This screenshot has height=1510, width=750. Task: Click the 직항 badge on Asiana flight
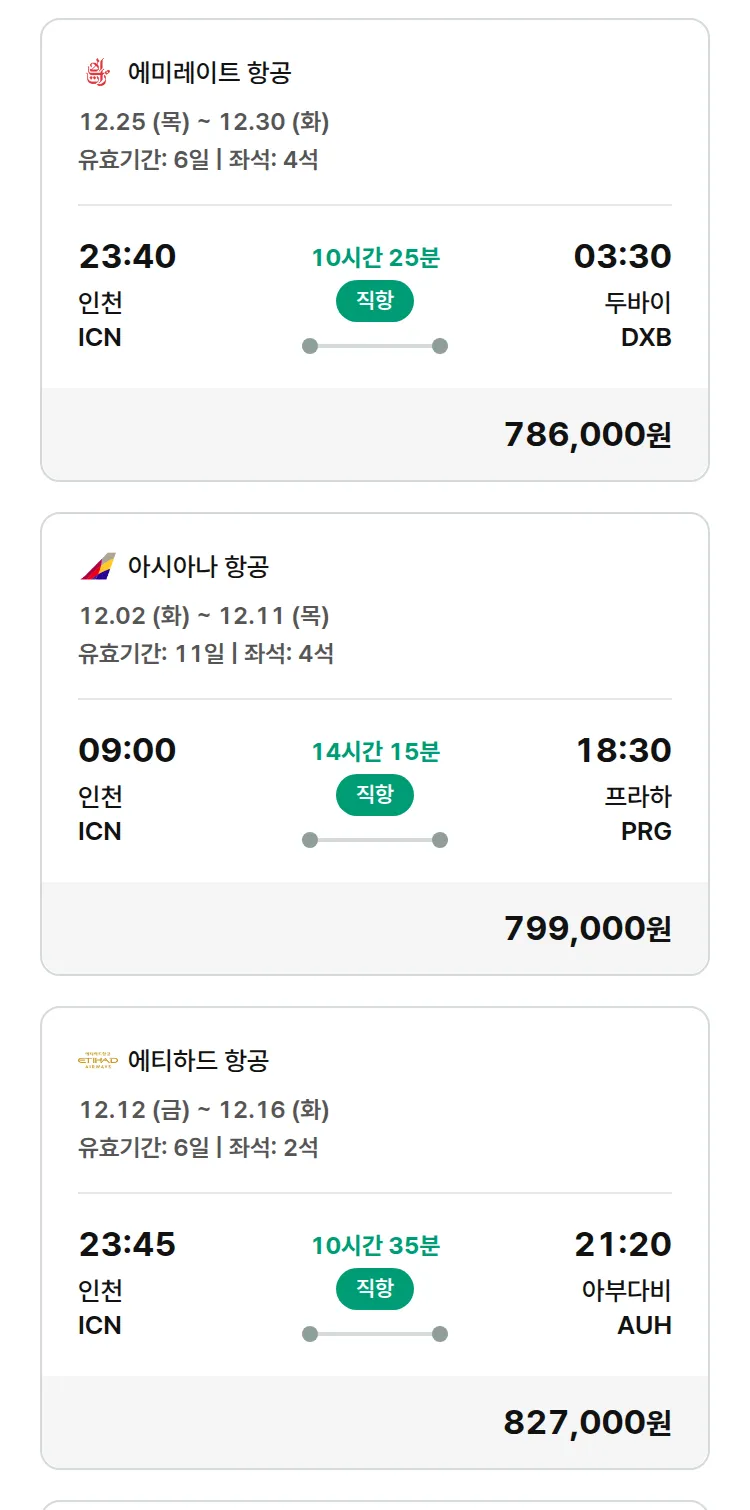coord(375,795)
